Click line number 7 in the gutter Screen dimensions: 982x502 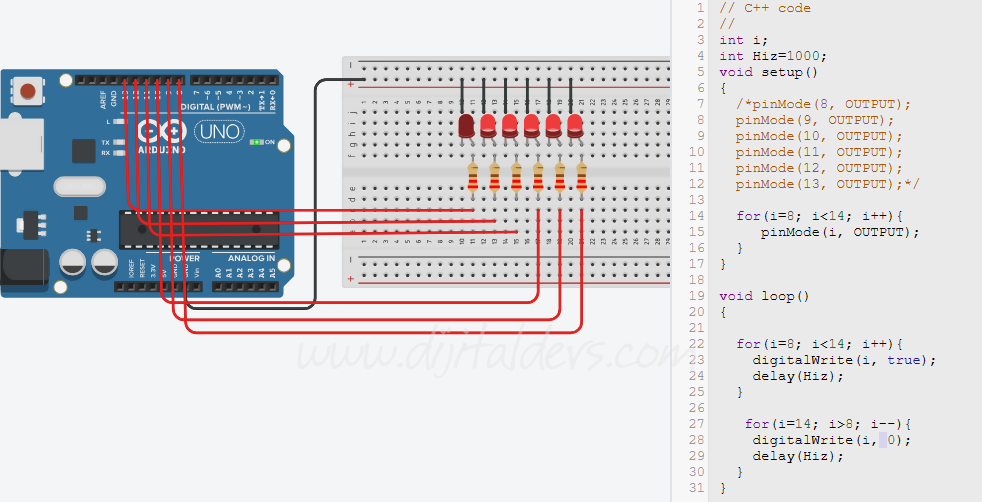click(701, 104)
